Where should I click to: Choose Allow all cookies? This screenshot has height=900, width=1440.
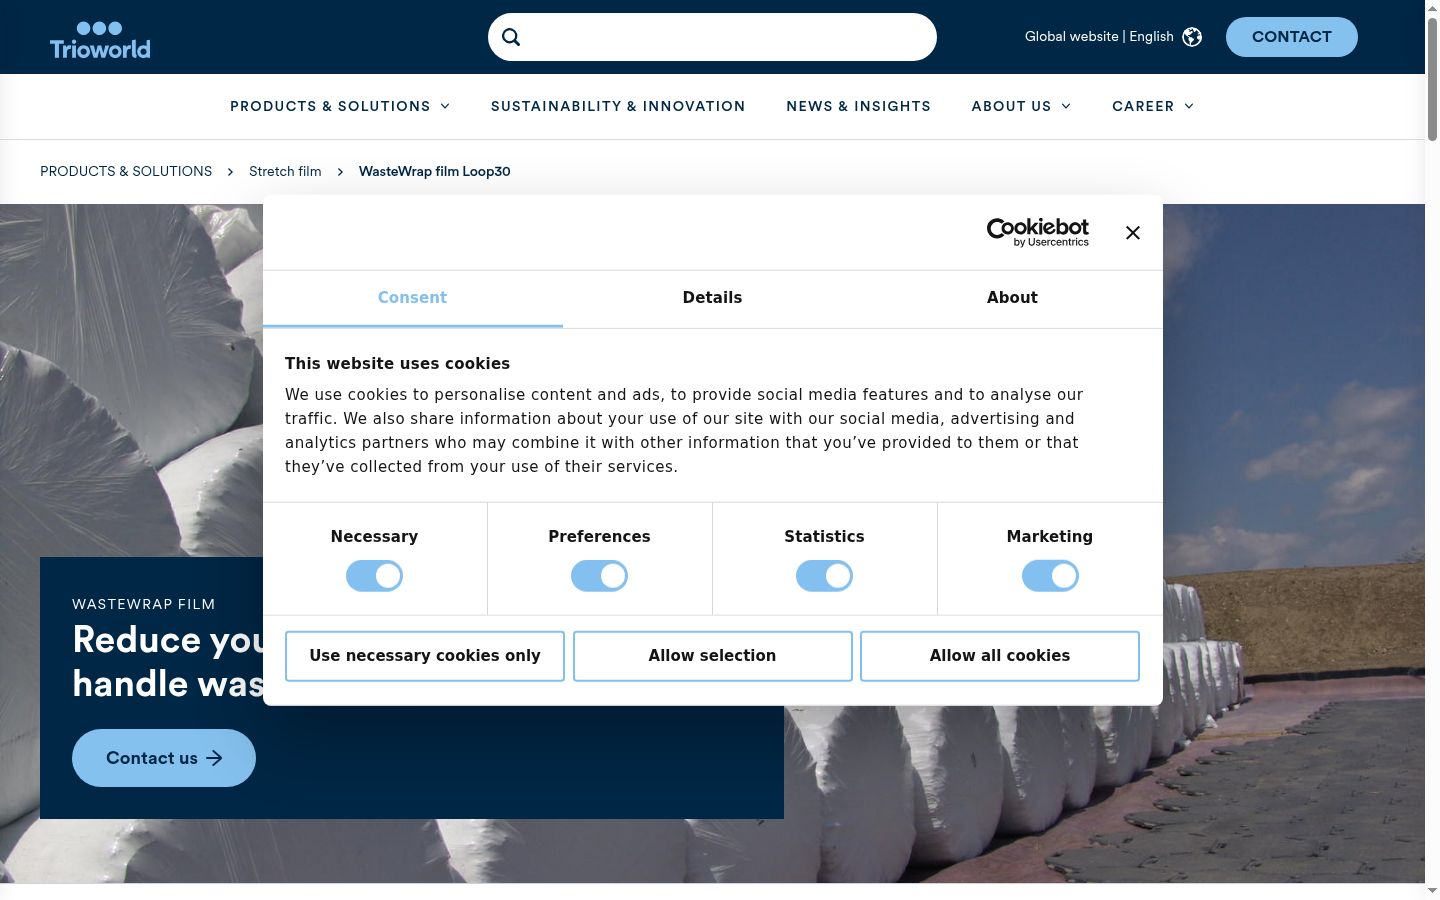coord(1000,656)
